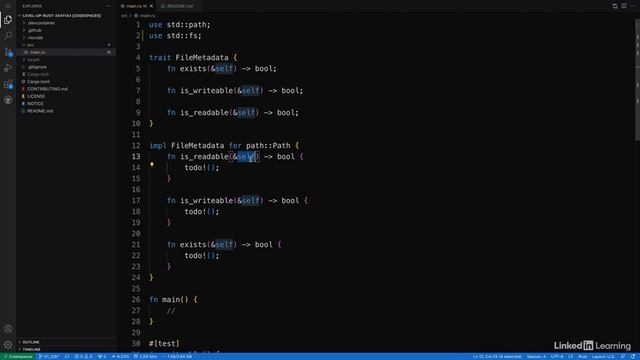Click the git branch indicator in status bar
This screenshot has height=360, width=640.
click(x=49, y=357)
